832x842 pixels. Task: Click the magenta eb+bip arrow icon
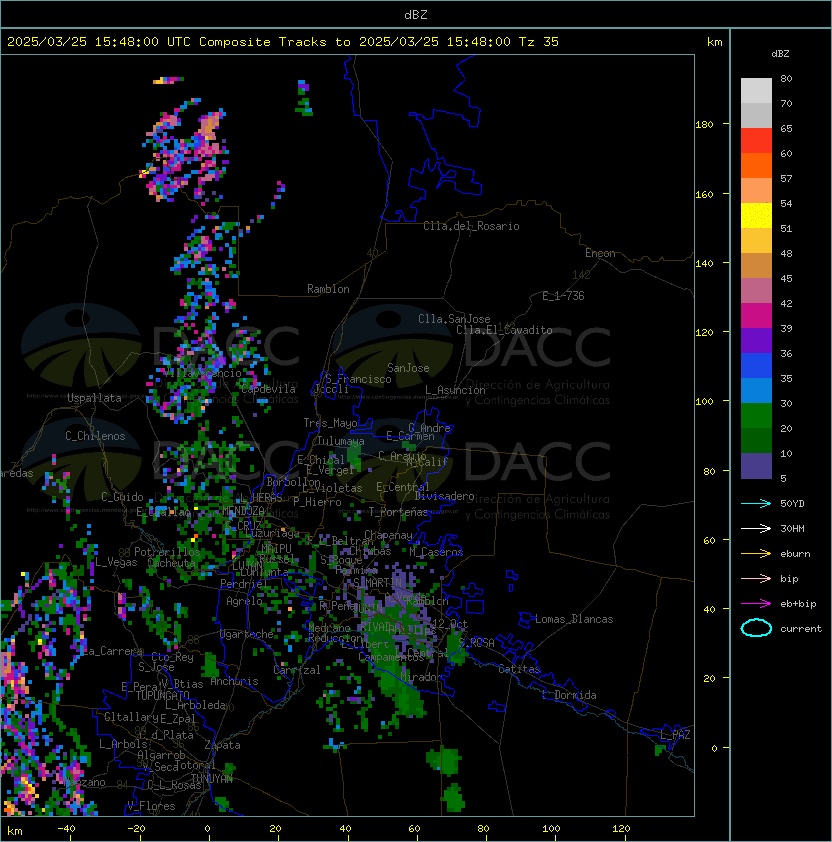tap(756, 604)
